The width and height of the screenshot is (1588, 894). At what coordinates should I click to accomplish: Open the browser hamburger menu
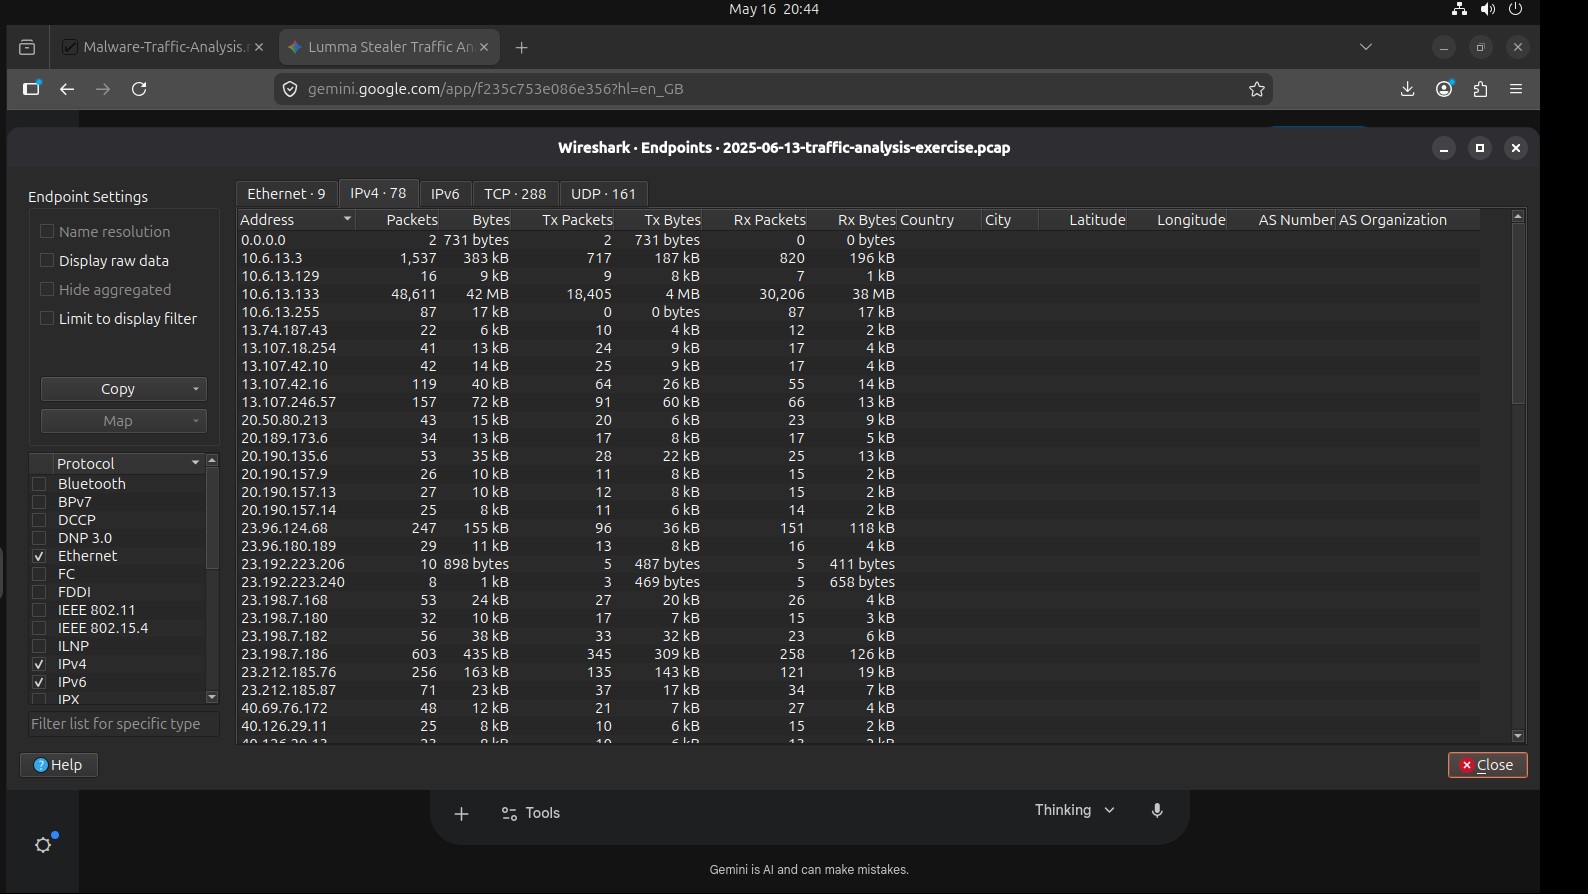pyautogui.click(x=1516, y=89)
